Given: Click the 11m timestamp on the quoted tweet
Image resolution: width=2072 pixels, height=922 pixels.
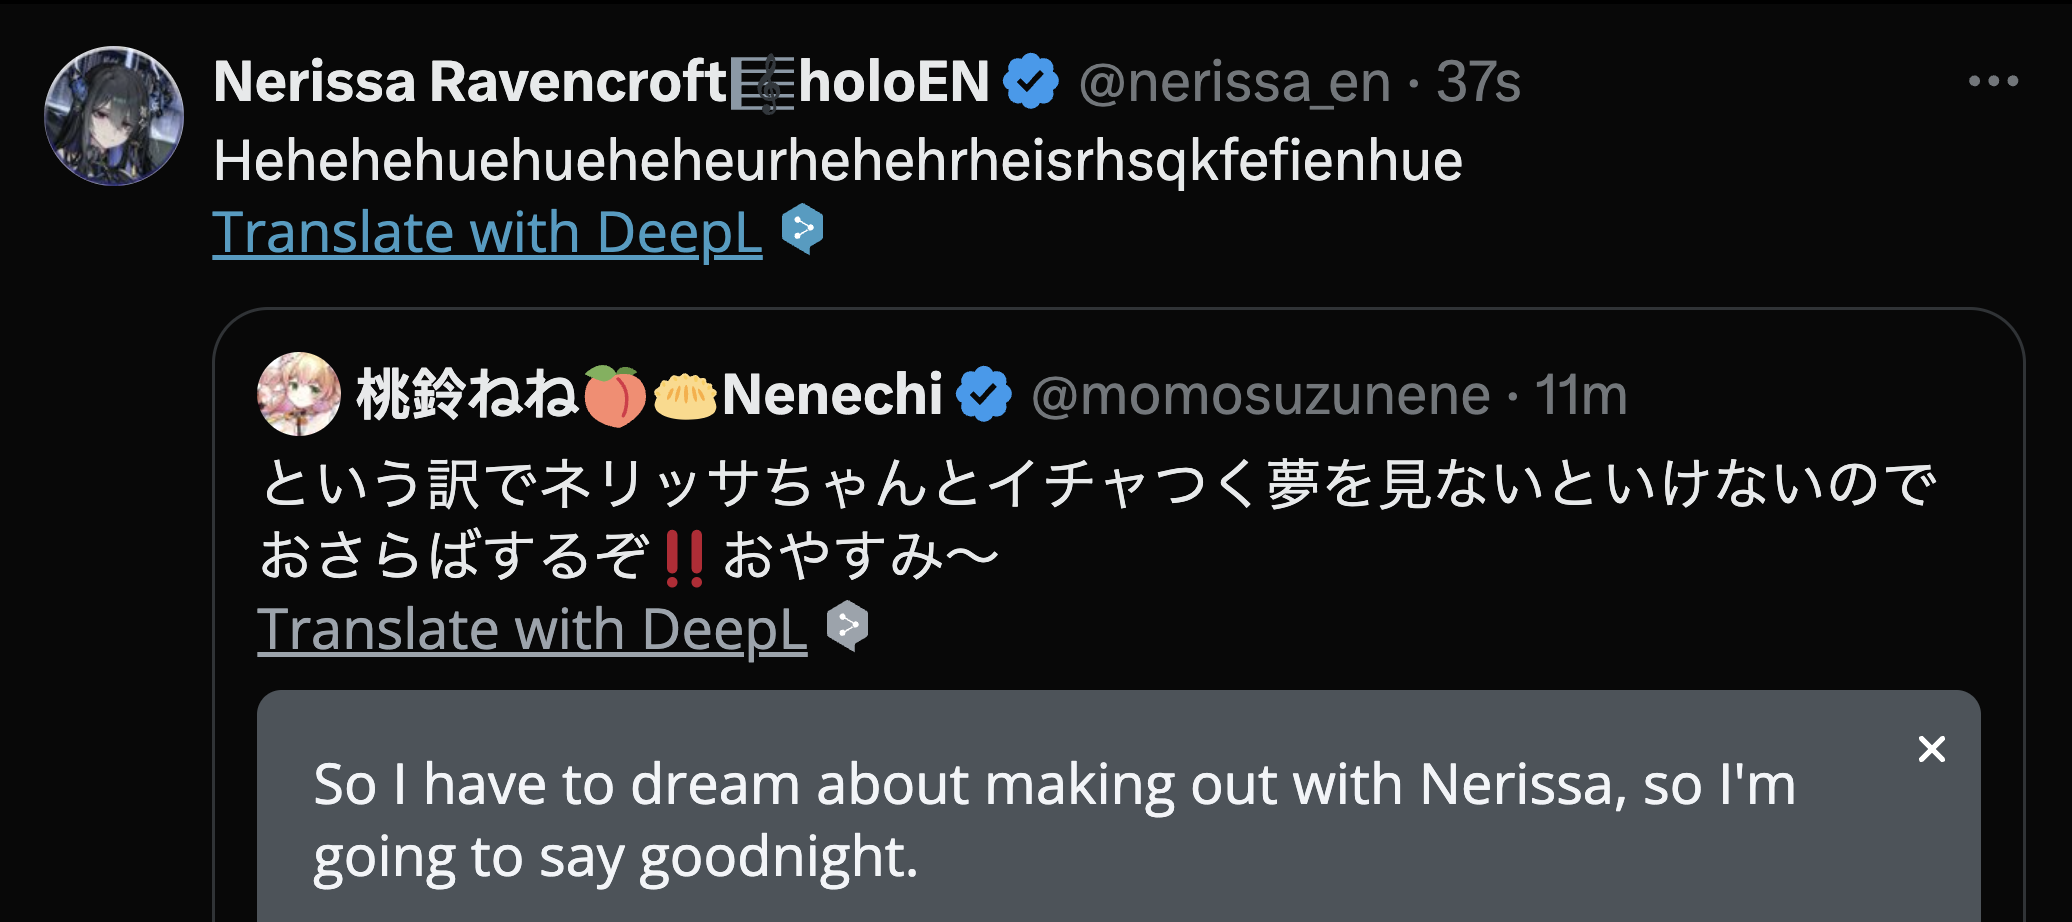Looking at the screenshot, I should pyautogui.click(x=1581, y=395).
